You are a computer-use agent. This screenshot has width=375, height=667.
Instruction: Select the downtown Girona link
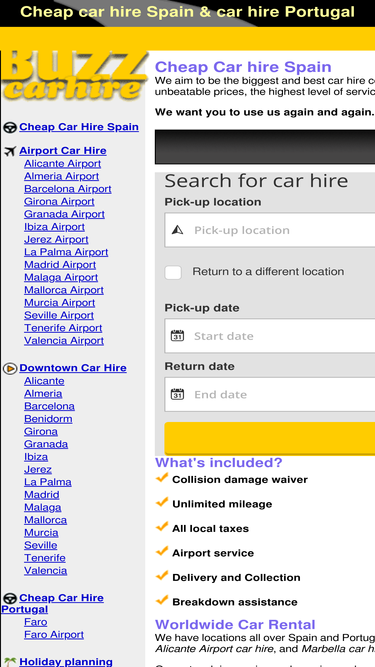(x=41, y=431)
